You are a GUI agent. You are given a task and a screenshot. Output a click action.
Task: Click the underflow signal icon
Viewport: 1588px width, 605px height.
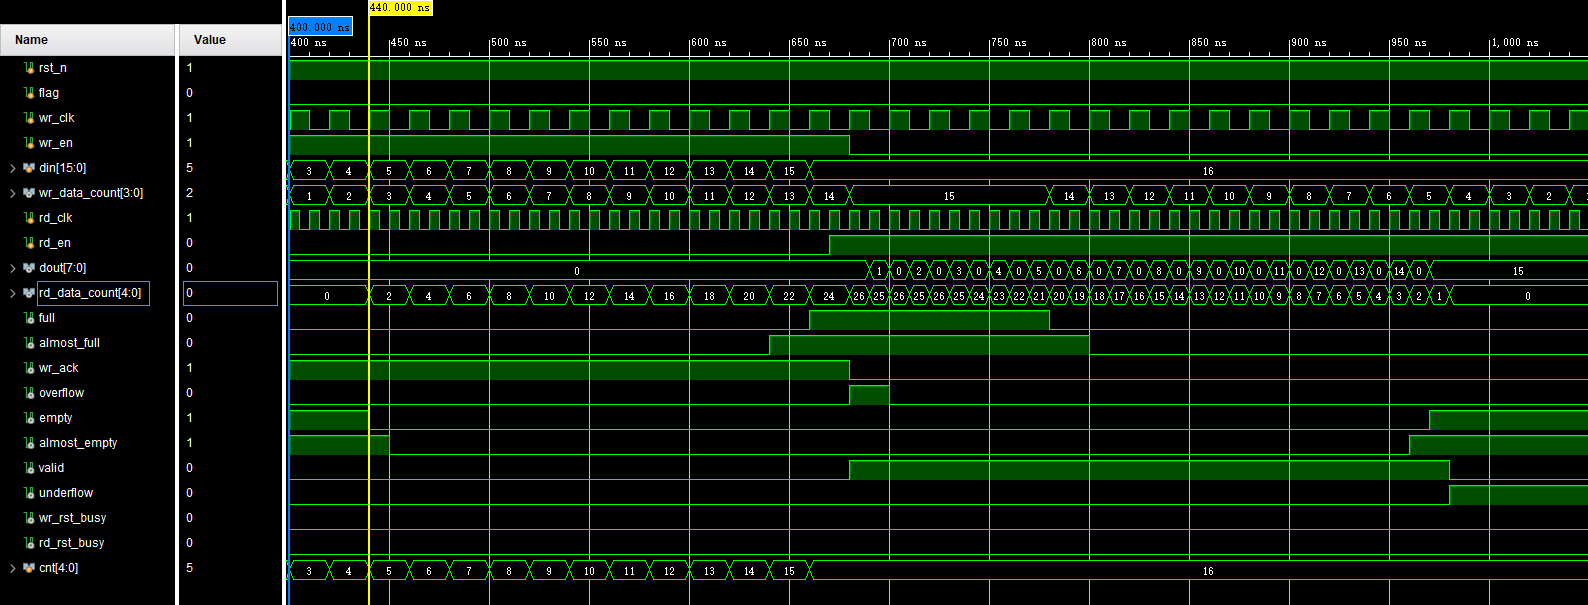(x=29, y=493)
